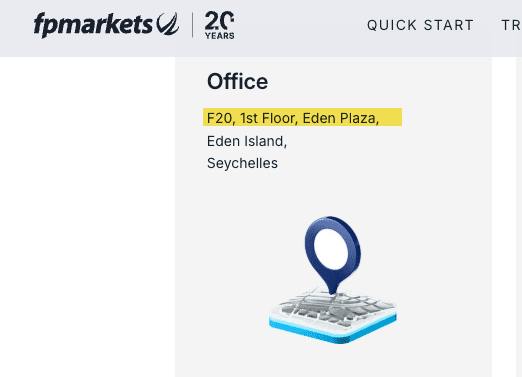This screenshot has width=522, height=377.
Task: Click the white center of the pin
Action: [333, 249]
